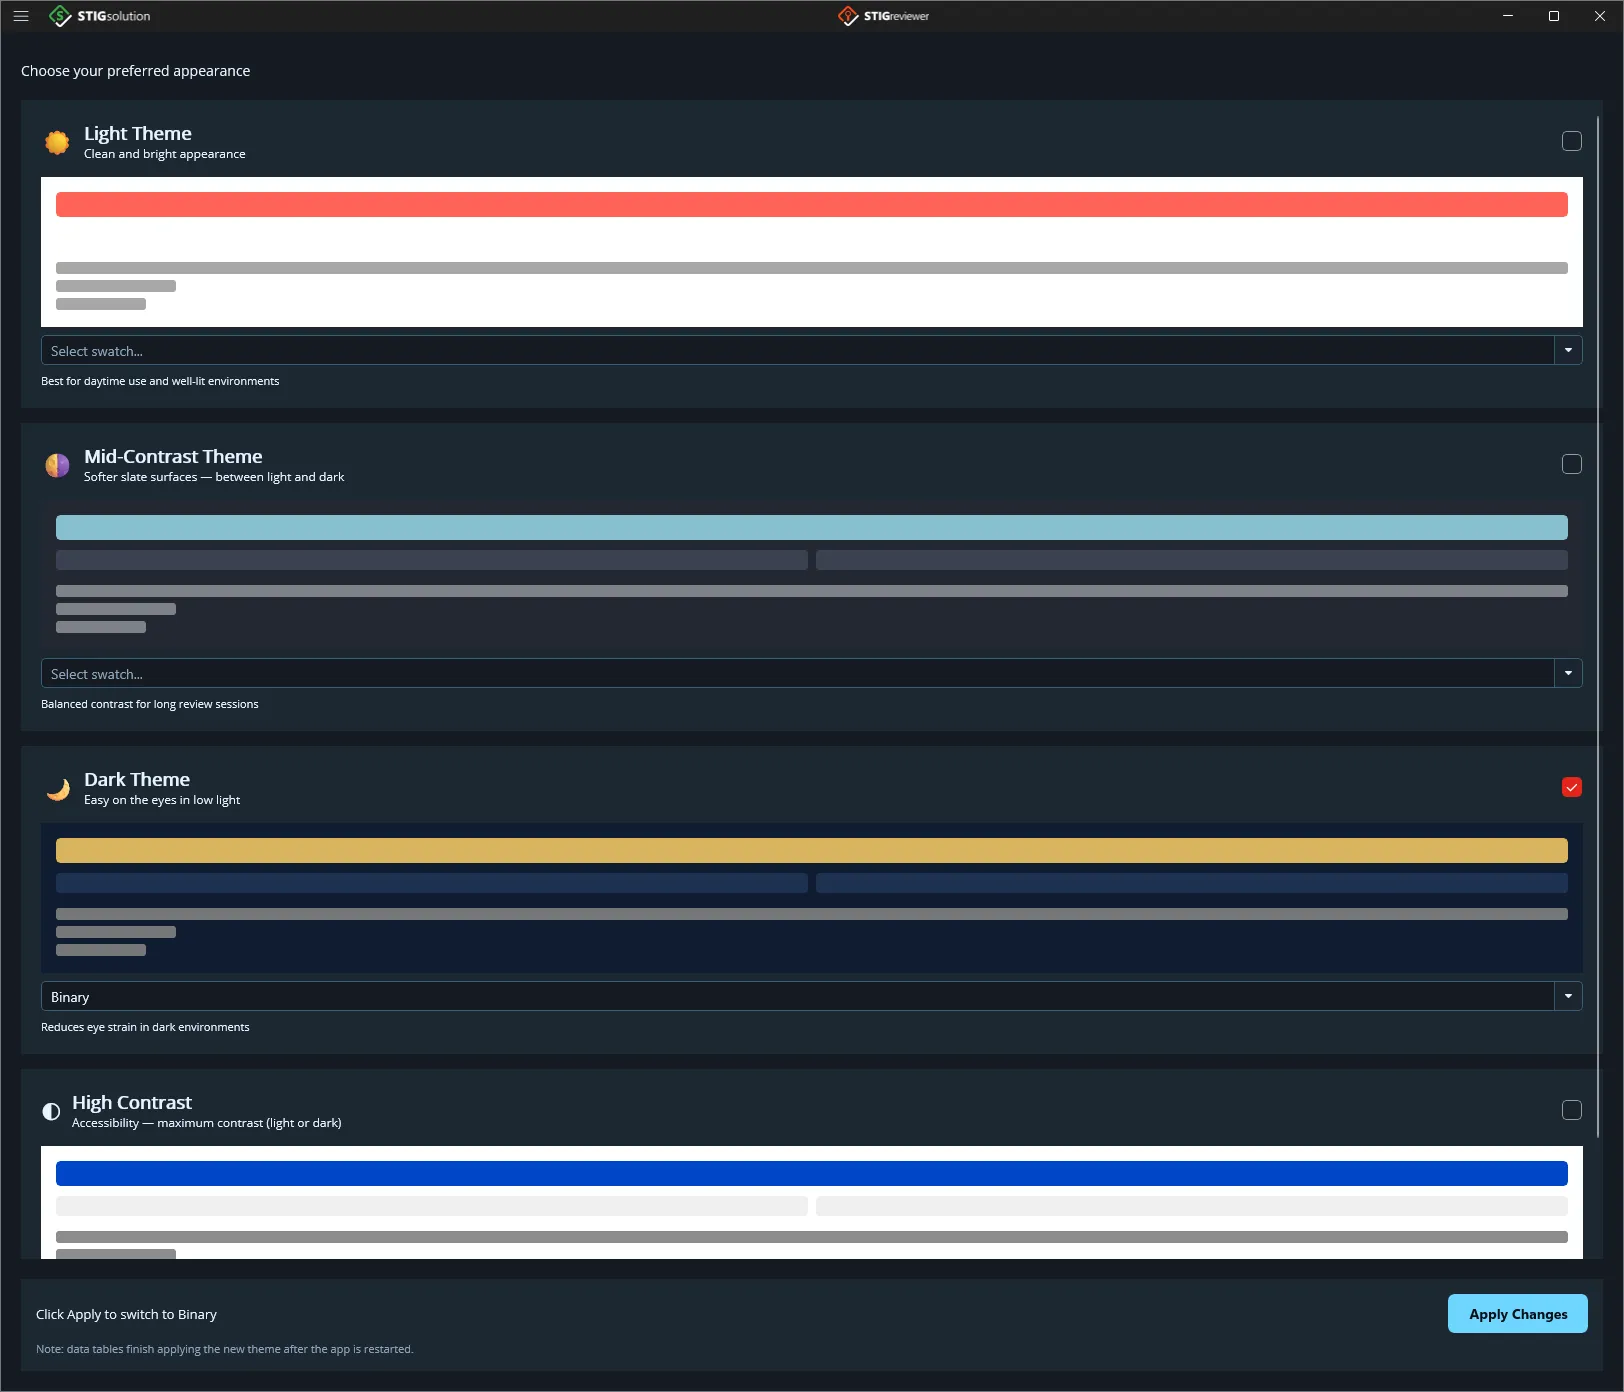This screenshot has width=1624, height=1392.
Task: Click the Light Theme title
Action: coord(138,133)
